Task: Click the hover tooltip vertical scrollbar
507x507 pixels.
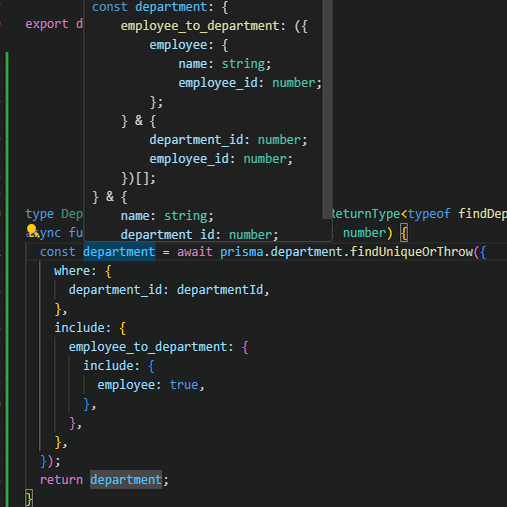Action: (327, 109)
